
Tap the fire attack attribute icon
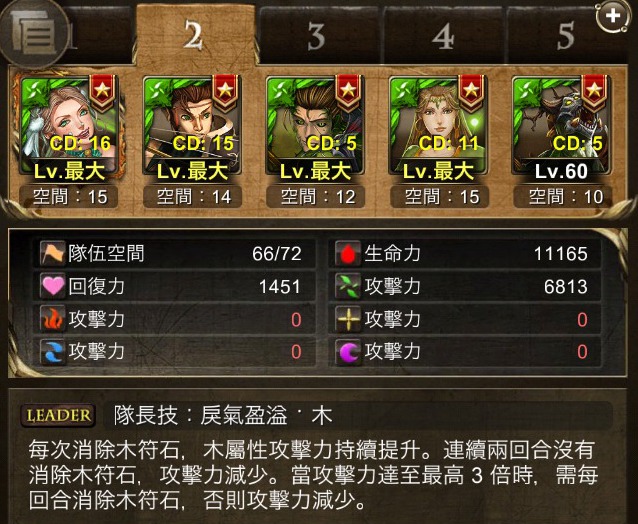tap(53, 319)
